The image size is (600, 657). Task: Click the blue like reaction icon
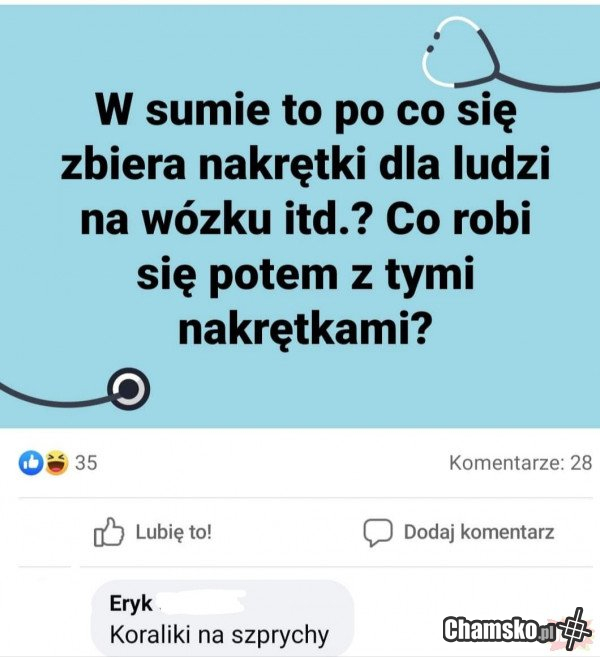point(31,463)
